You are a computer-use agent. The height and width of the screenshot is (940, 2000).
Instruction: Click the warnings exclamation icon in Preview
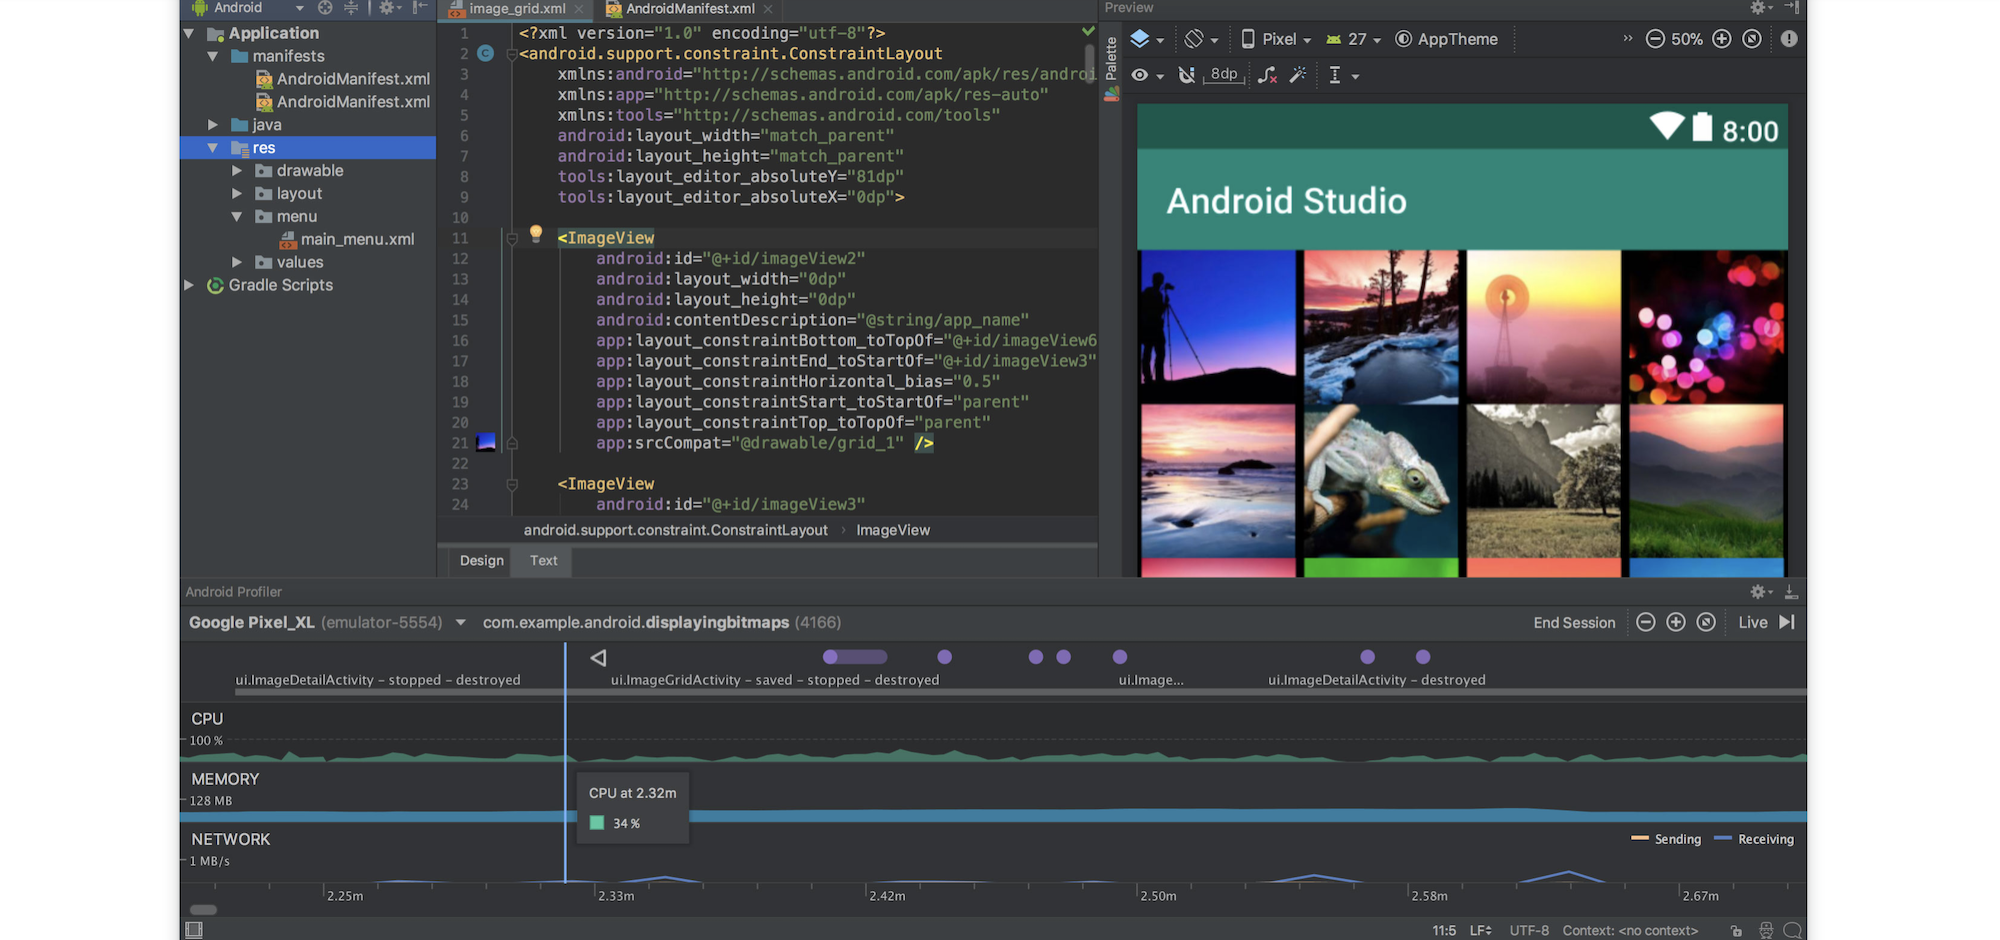(1789, 39)
